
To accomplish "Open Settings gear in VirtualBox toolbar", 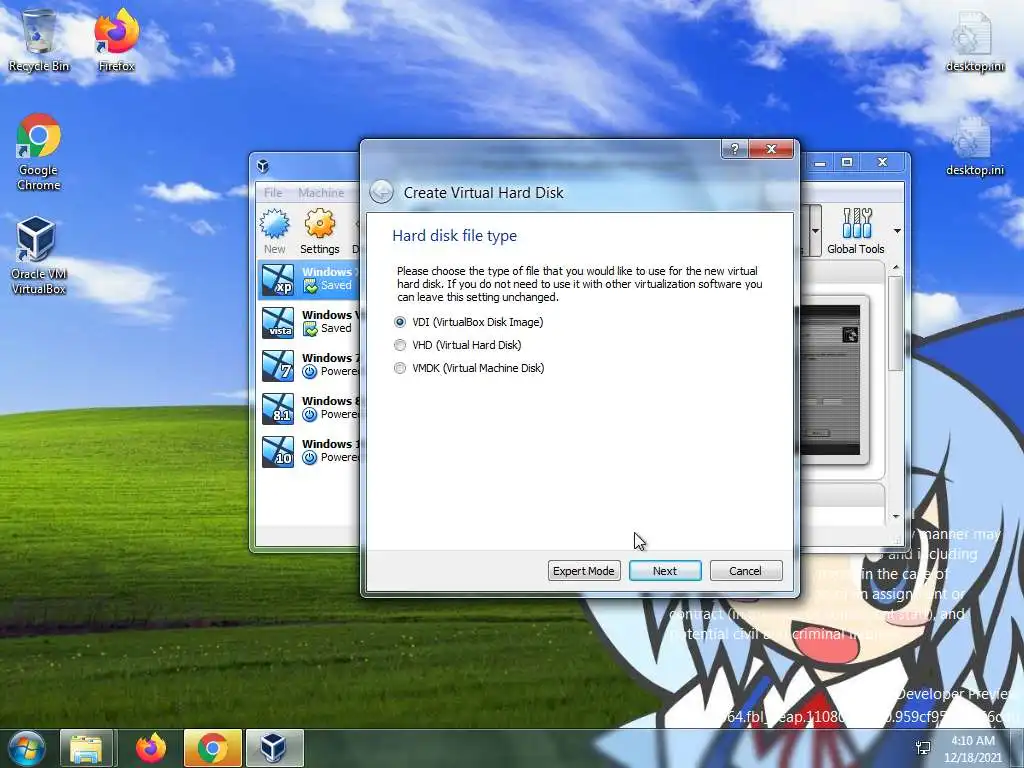I will point(319,231).
